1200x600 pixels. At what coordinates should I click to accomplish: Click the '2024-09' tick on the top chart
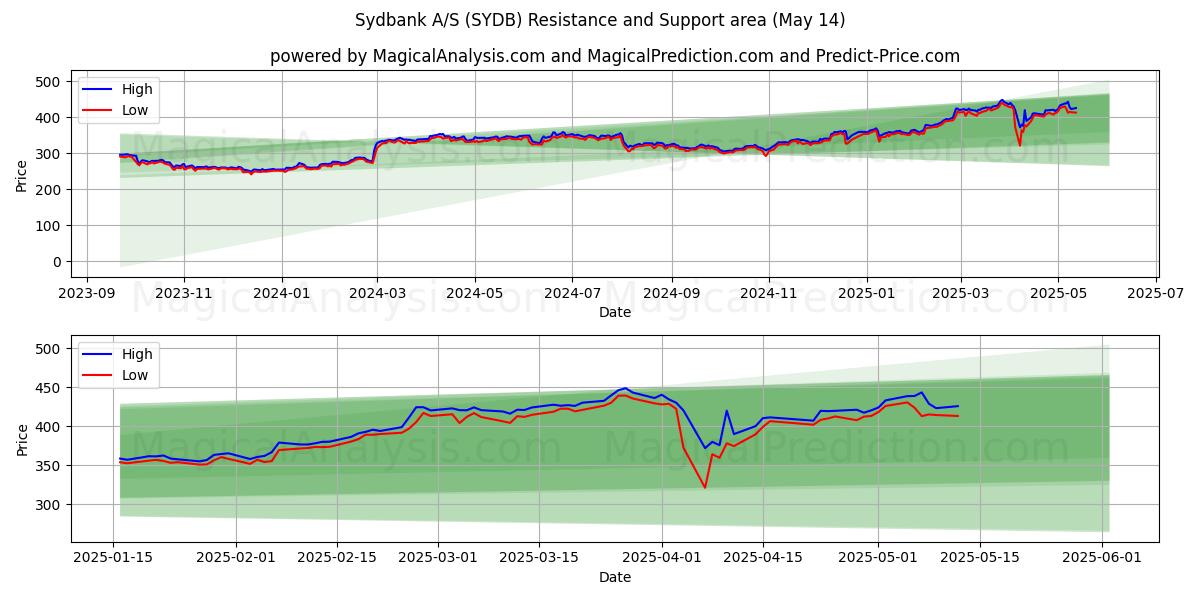[x=670, y=292]
